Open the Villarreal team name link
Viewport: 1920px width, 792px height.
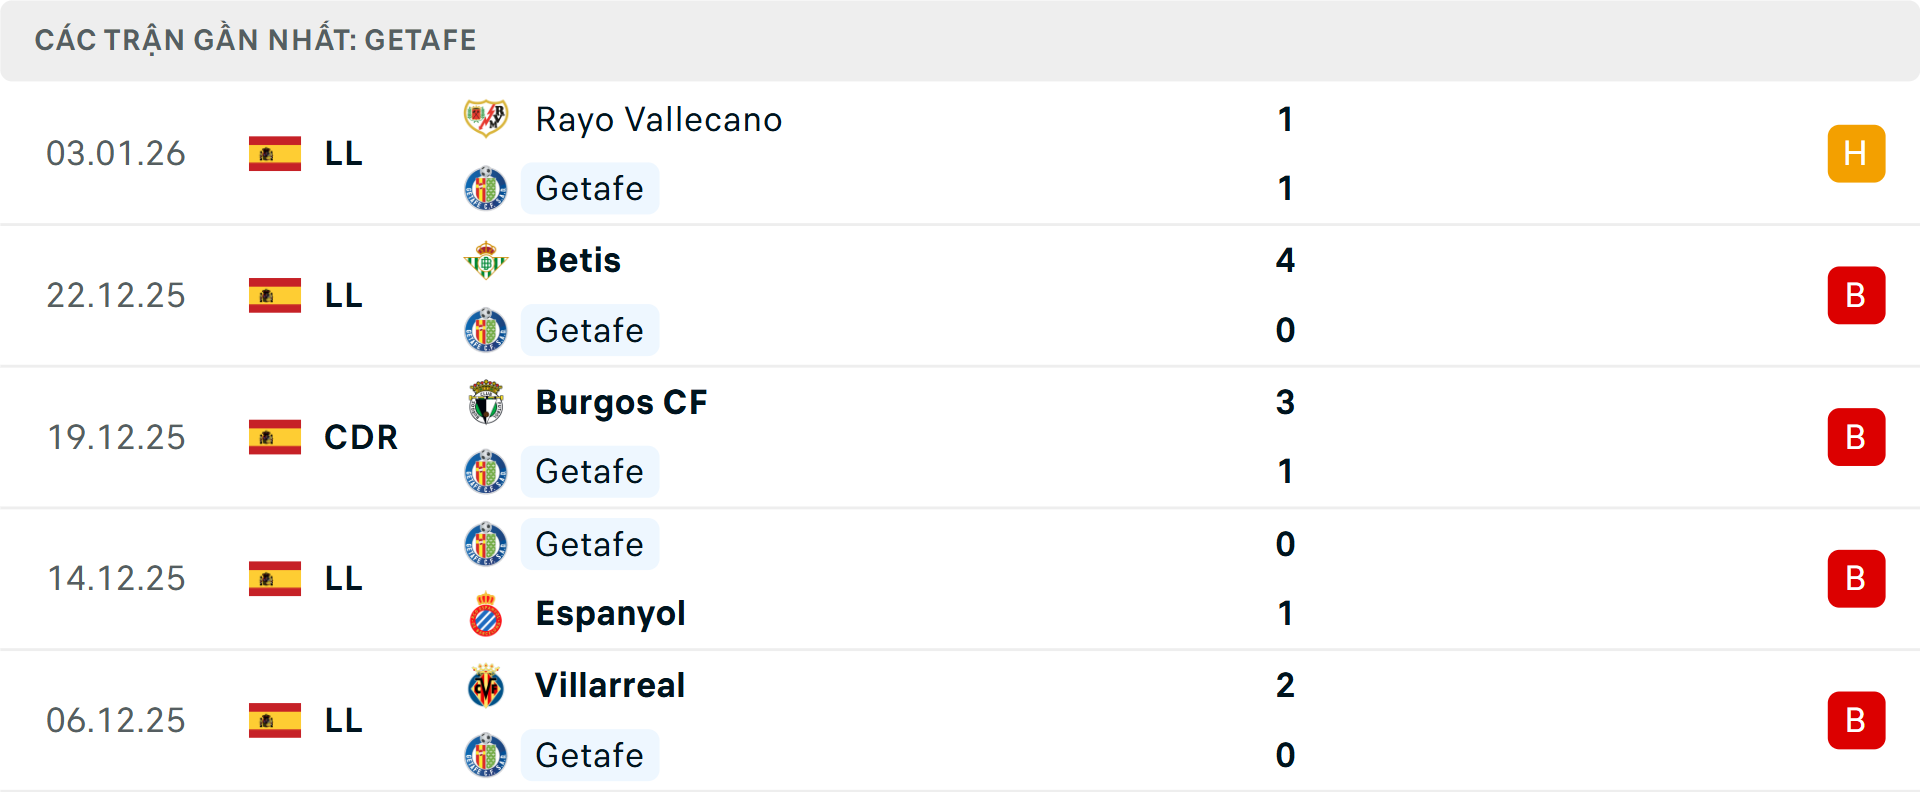(x=610, y=686)
